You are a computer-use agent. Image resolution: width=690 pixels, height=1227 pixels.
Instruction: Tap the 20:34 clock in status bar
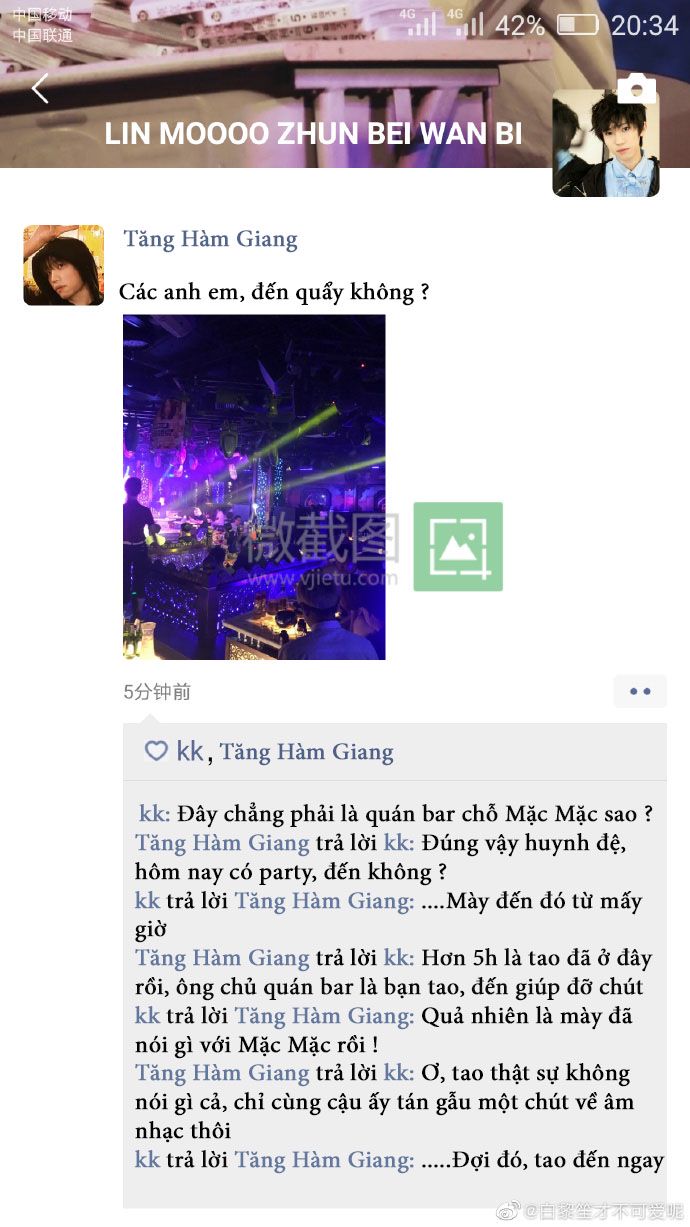[645, 25]
